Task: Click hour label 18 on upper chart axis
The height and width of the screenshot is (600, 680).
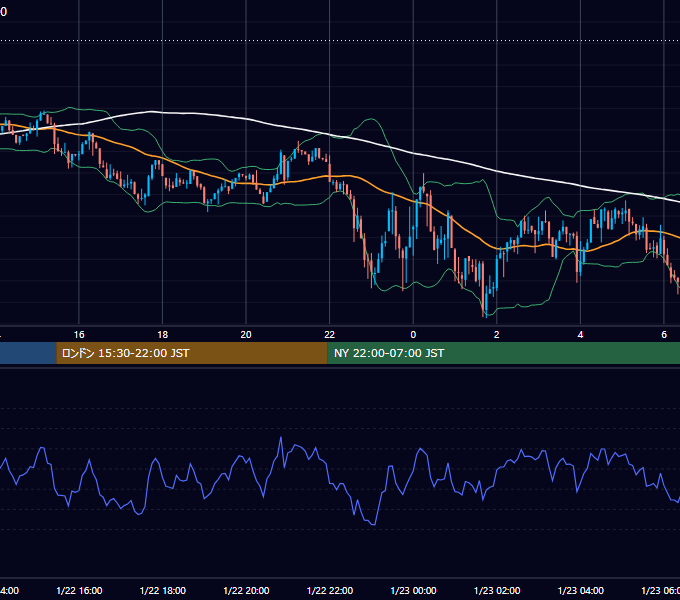Action: point(163,335)
